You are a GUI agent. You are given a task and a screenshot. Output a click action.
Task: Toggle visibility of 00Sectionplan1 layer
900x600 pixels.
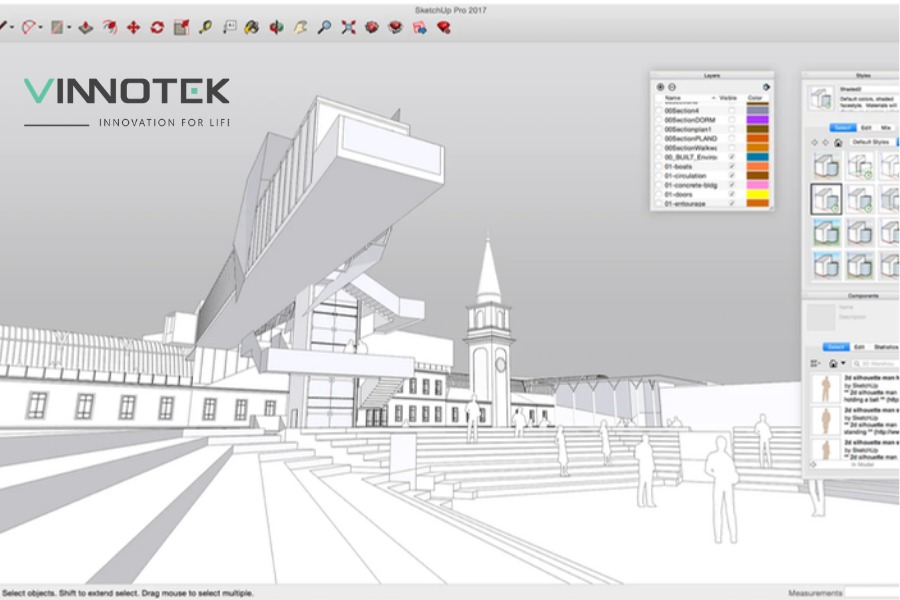[x=731, y=129]
